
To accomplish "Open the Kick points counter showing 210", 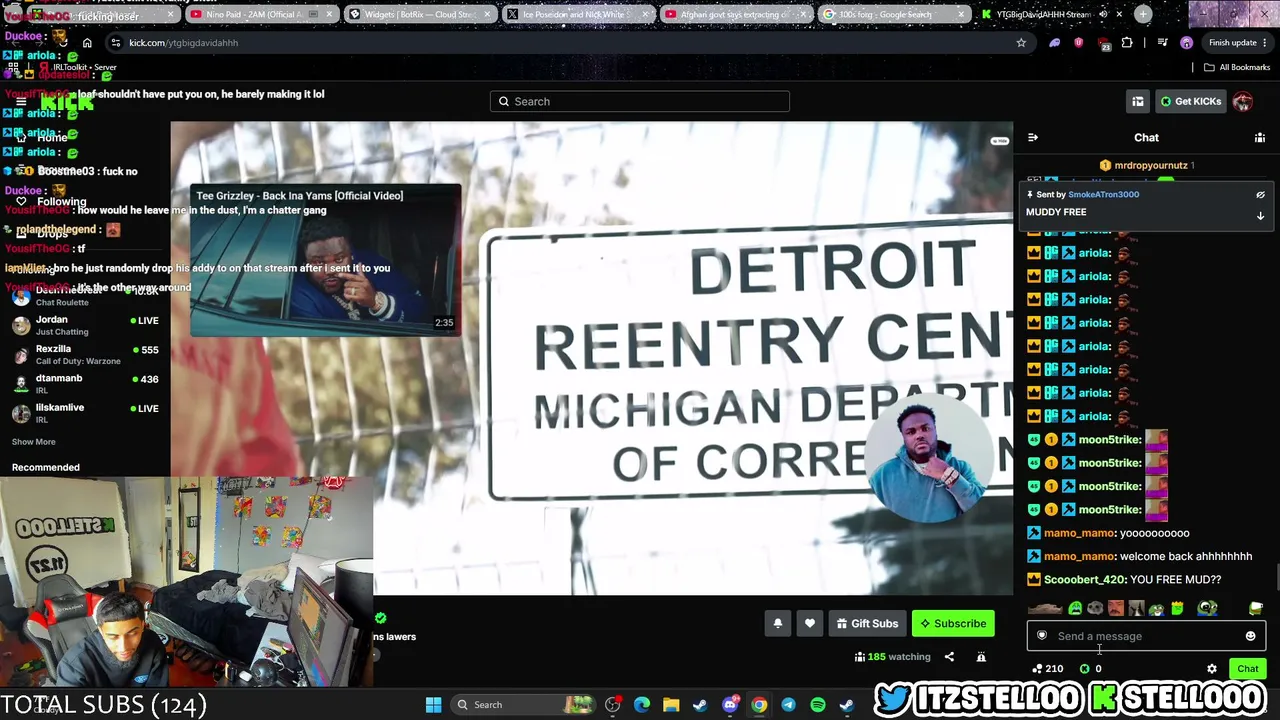I will 1048,669.
